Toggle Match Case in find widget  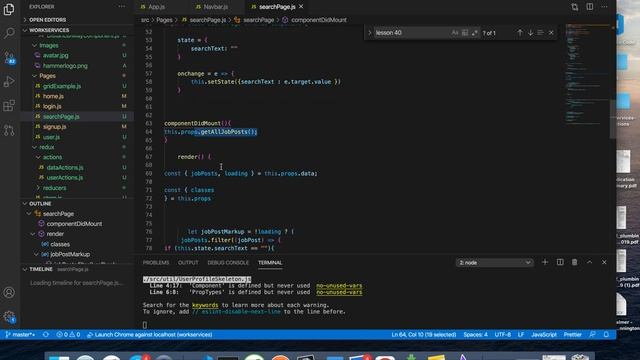455,33
